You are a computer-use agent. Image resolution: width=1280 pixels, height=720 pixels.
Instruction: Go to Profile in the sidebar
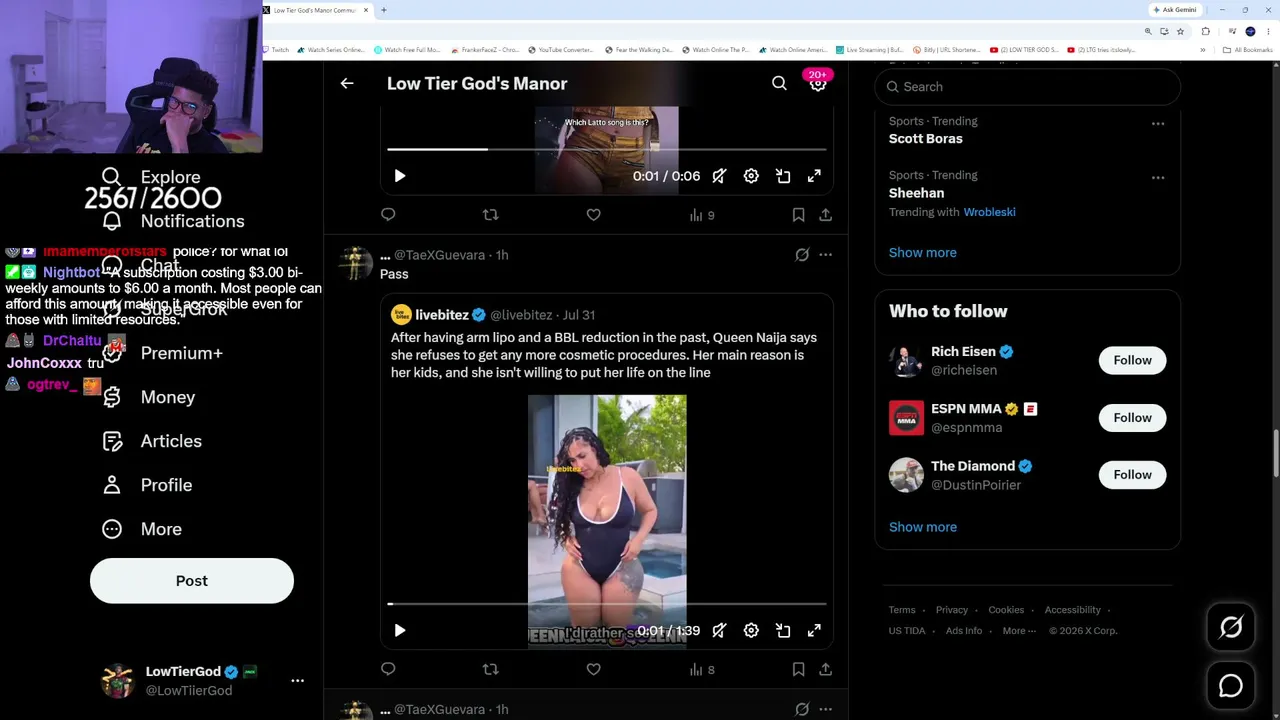146,485
